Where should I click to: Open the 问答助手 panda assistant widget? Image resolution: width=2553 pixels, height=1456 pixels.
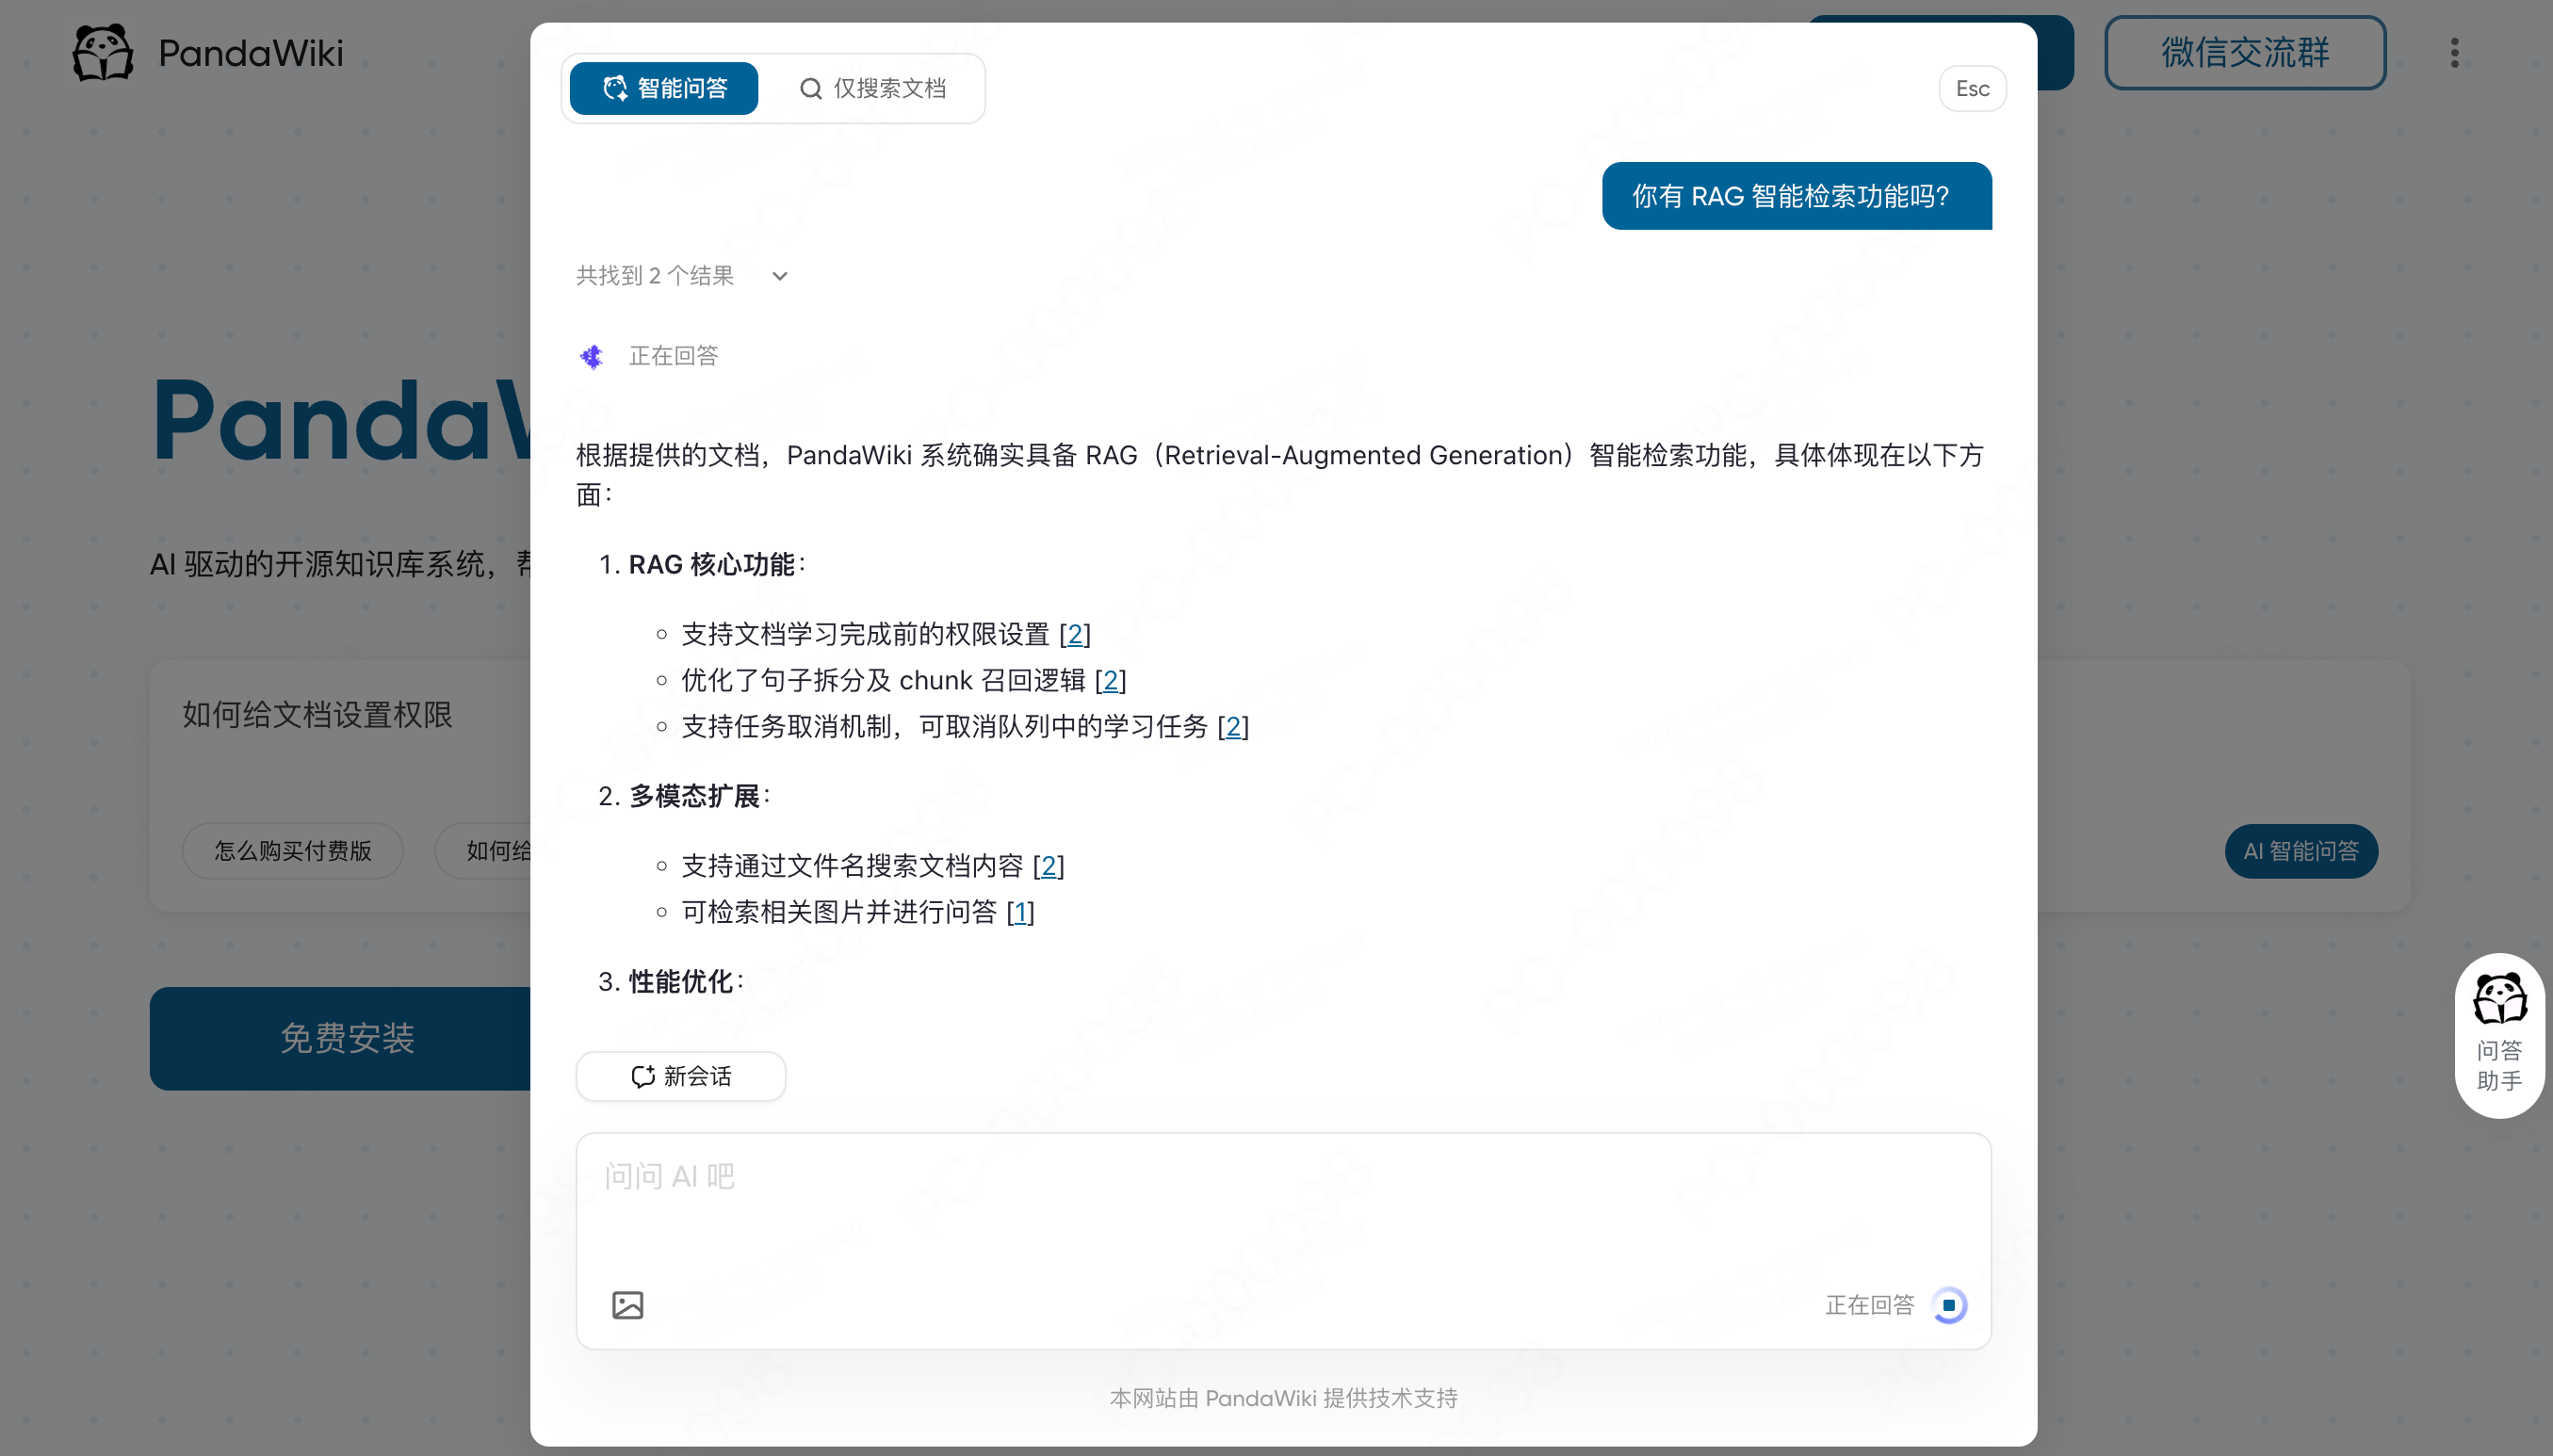click(x=2498, y=1034)
